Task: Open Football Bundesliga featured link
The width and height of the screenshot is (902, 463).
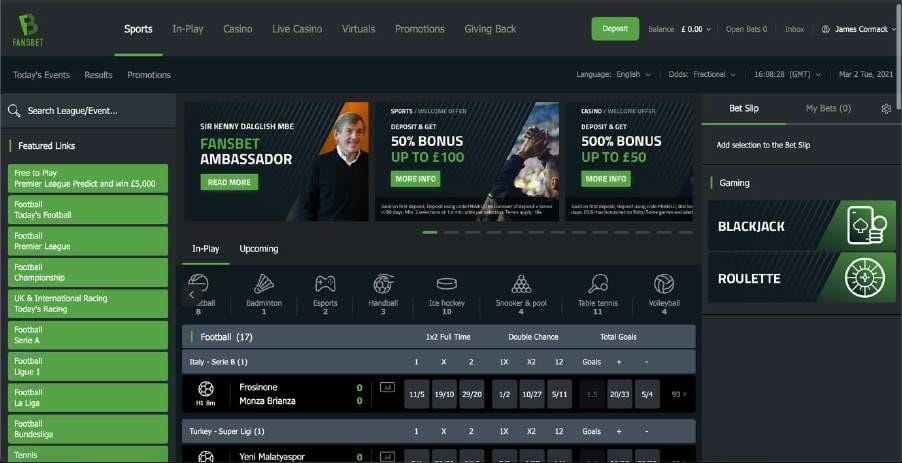Action: (x=88, y=429)
